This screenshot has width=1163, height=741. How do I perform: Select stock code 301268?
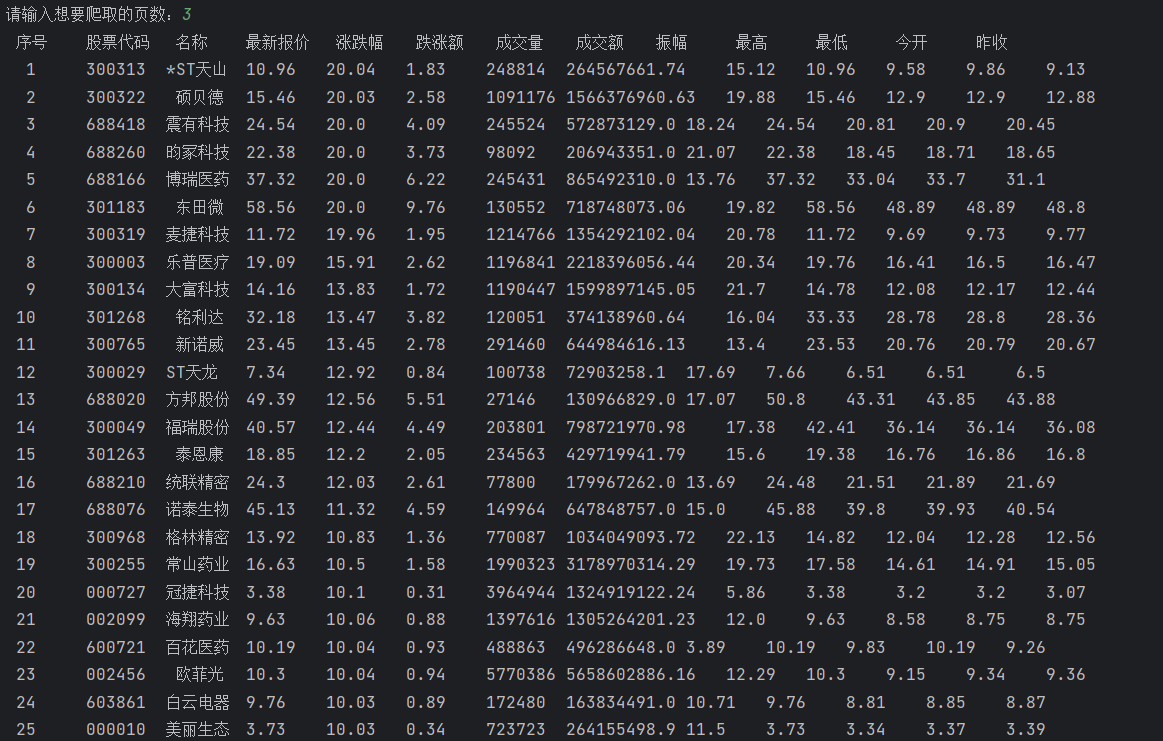tap(116, 317)
